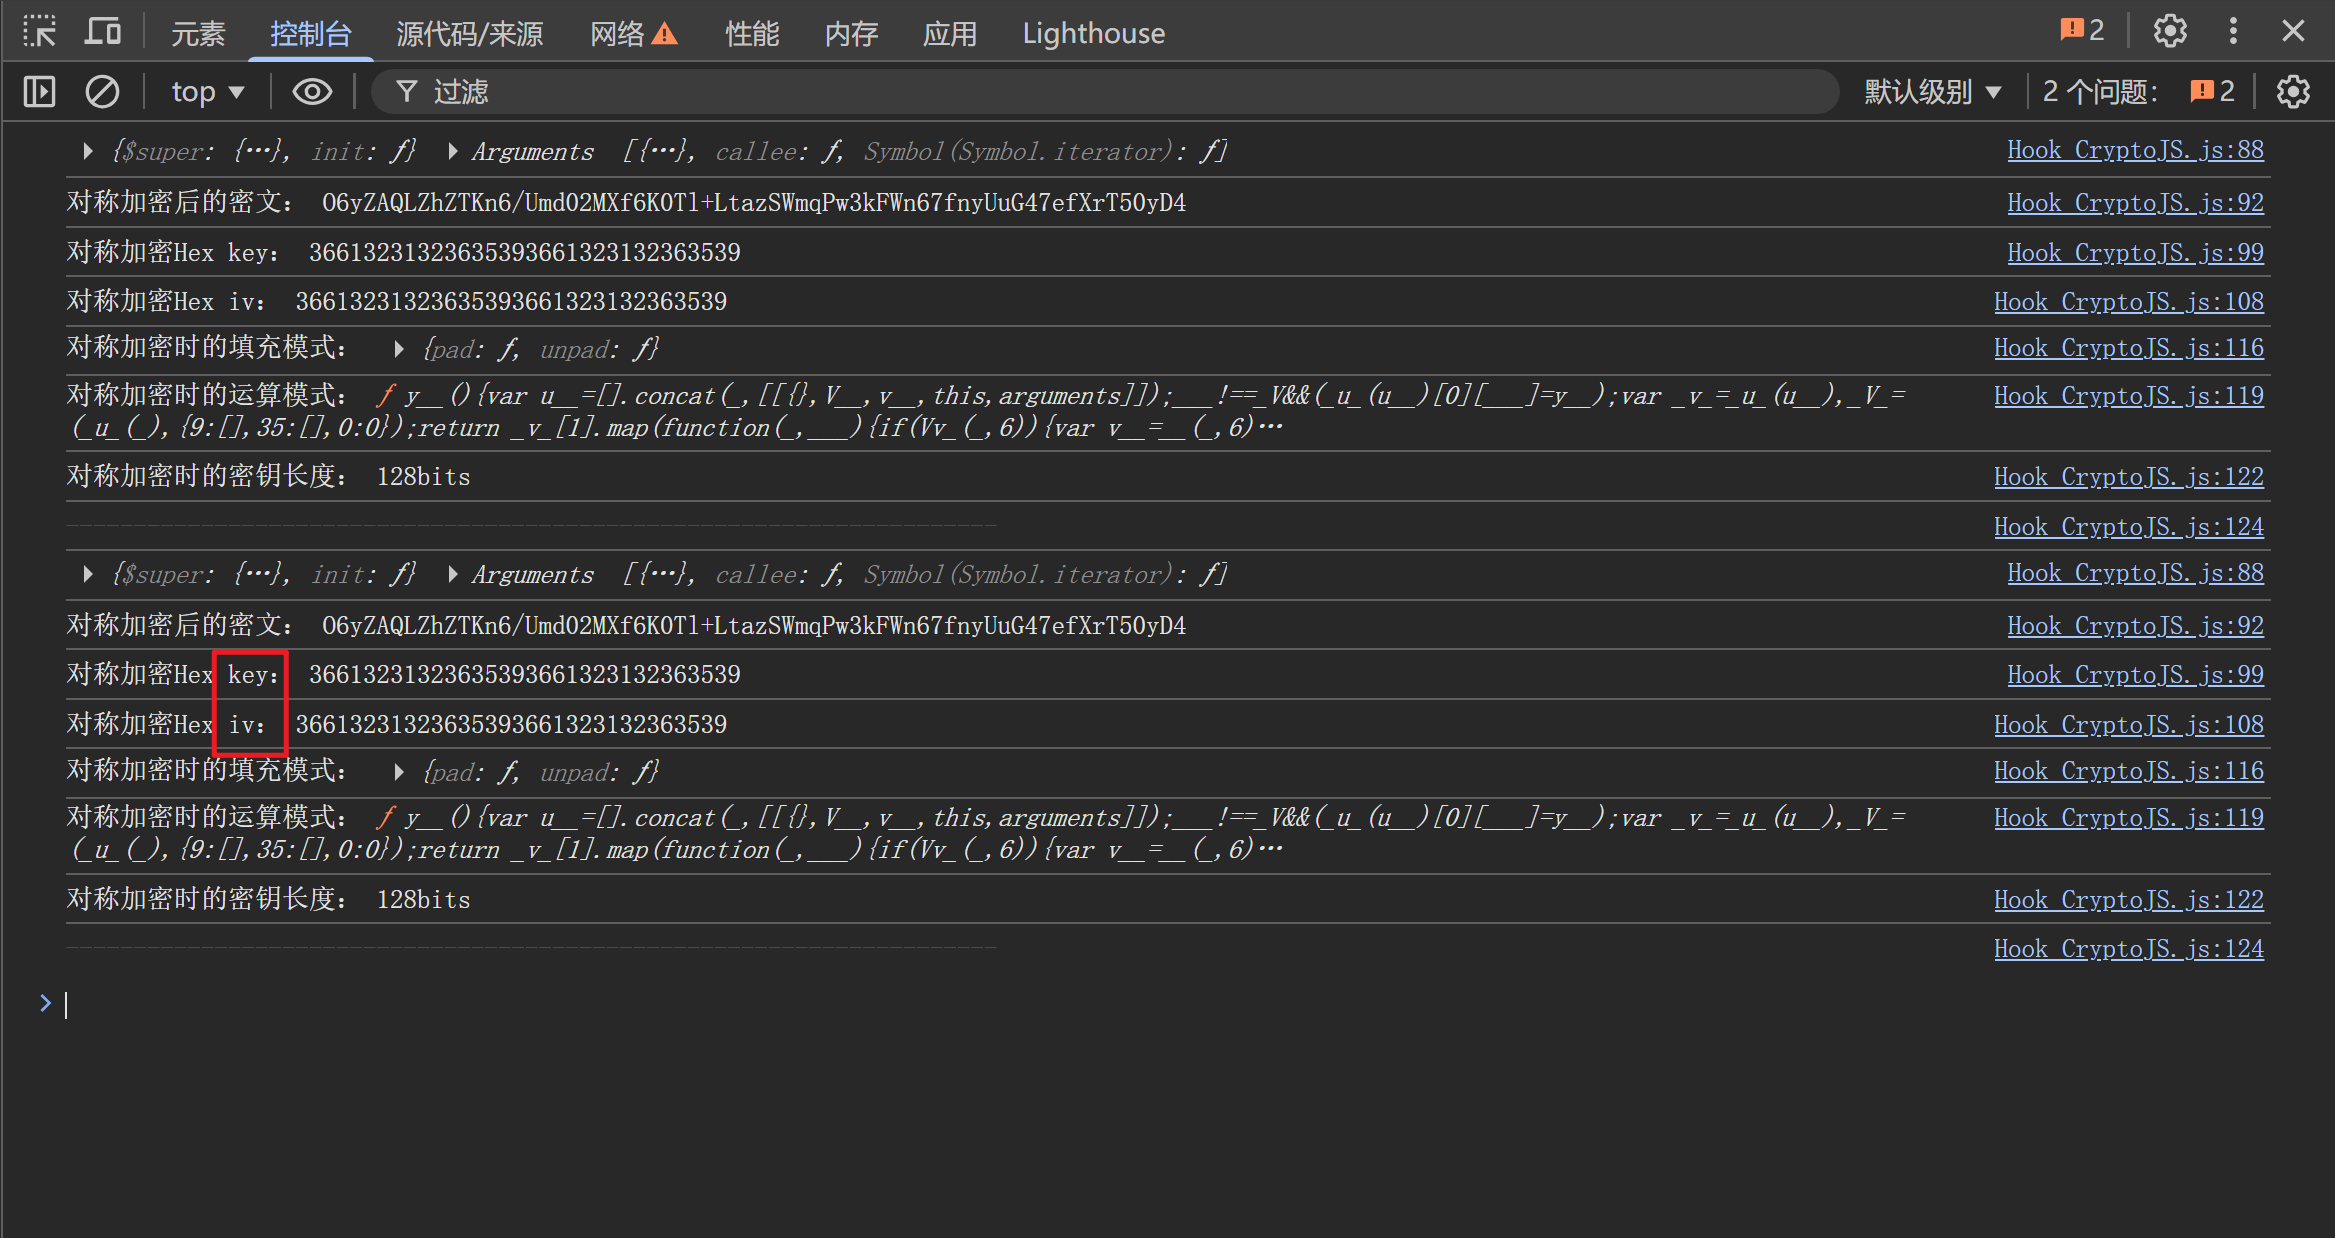
Task: Switch to the 内存 tab
Action: tap(851, 33)
